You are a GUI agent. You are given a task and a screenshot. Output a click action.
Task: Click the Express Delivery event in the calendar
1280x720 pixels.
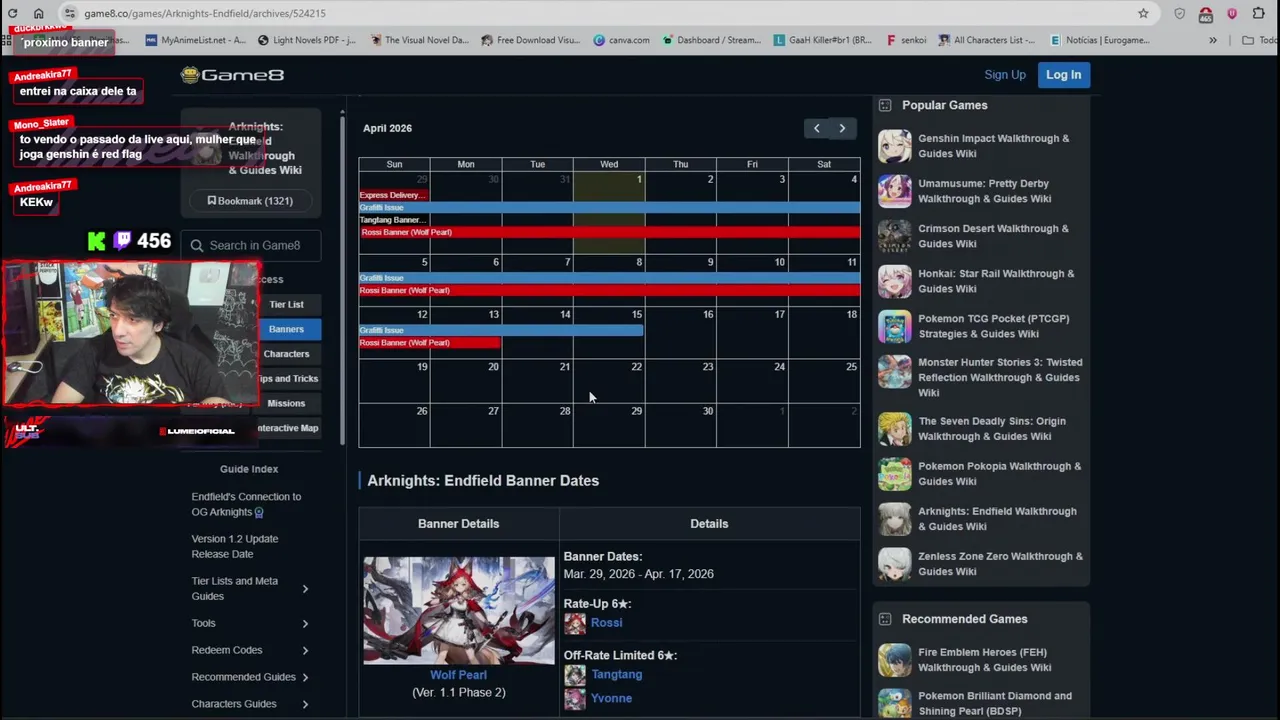[x=393, y=195]
